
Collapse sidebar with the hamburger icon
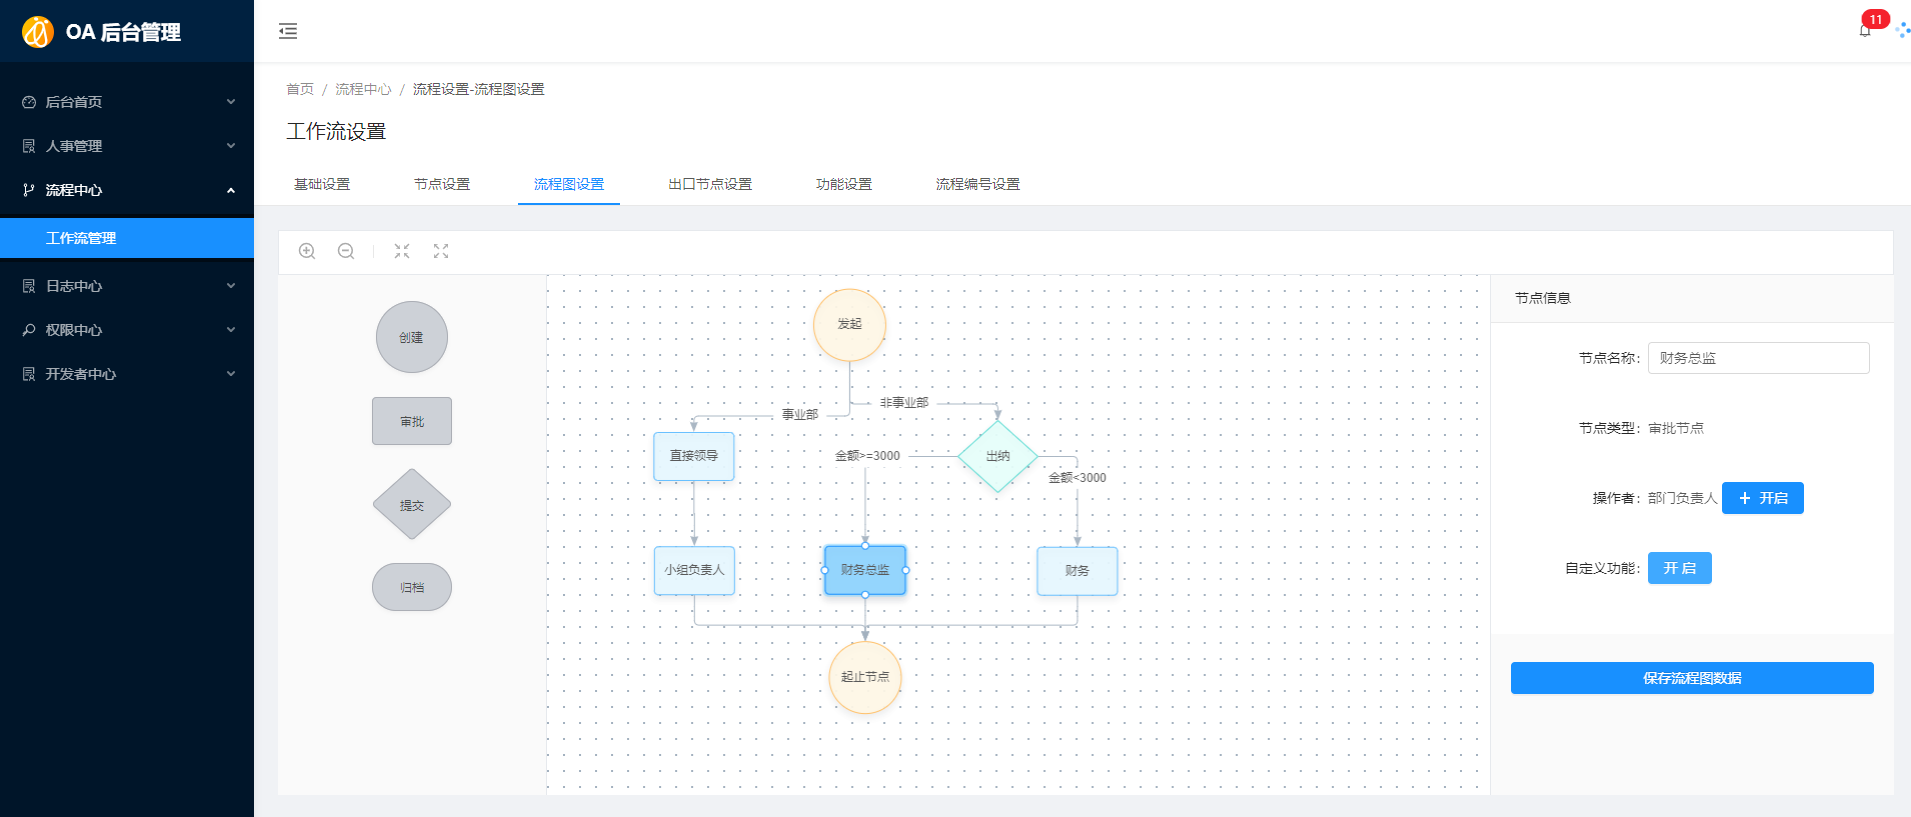tap(288, 31)
